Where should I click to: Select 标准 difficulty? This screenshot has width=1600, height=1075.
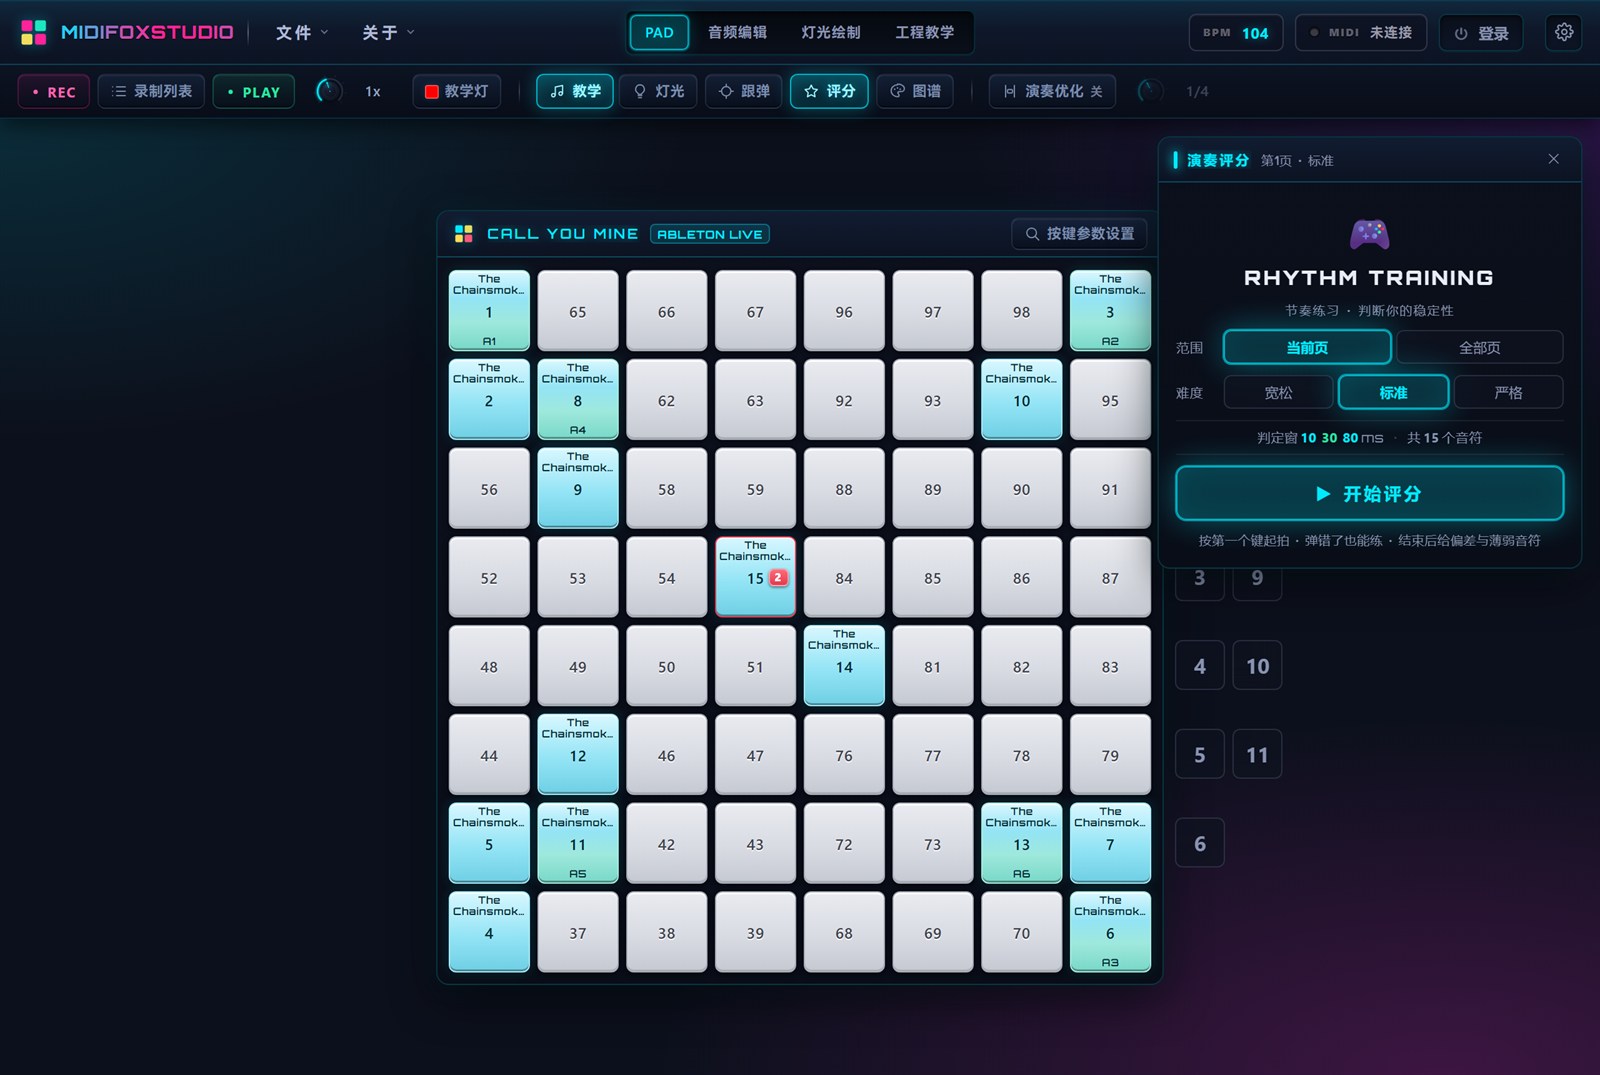point(1393,392)
